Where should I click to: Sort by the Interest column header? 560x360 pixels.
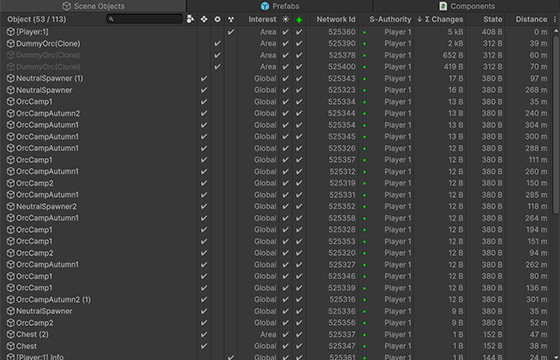262,19
